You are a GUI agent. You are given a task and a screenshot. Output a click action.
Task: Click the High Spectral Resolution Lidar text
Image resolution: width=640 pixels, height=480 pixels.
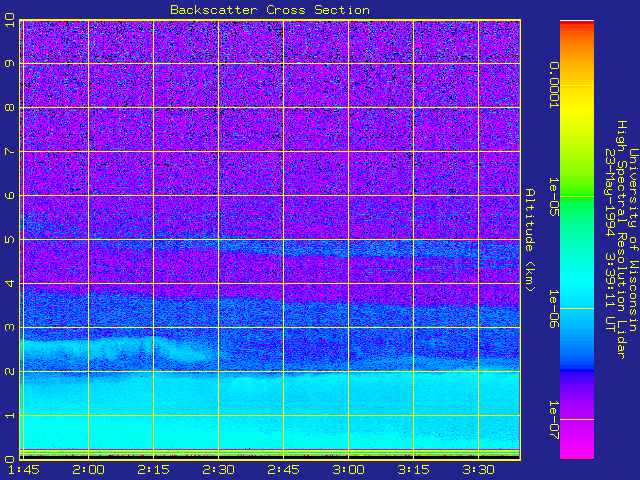[621, 240]
